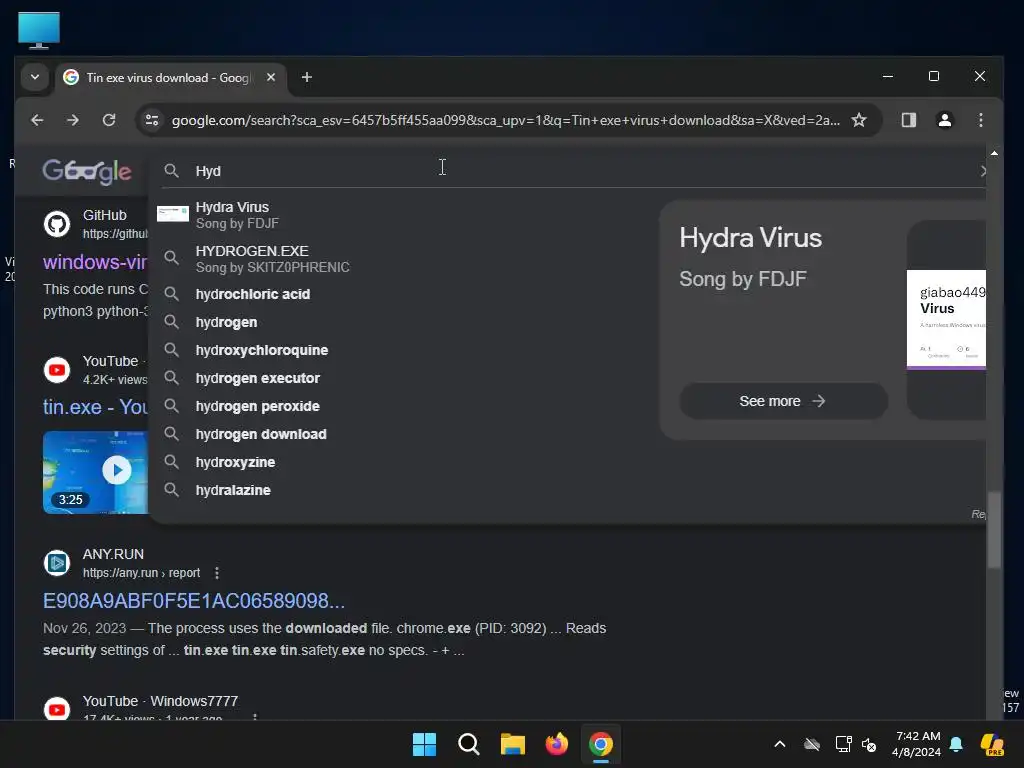Open the notifications bell
Viewport: 1024px width, 768px height.
pyautogui.click(x=956, y=744)
